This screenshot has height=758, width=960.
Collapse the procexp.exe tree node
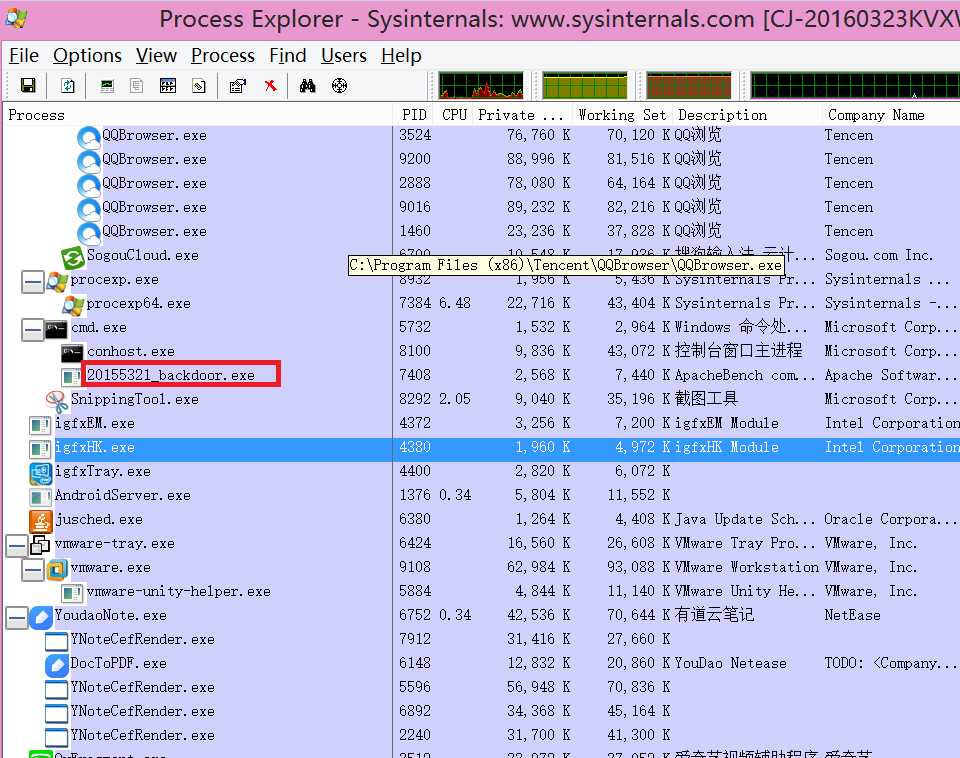pos(32,283)
